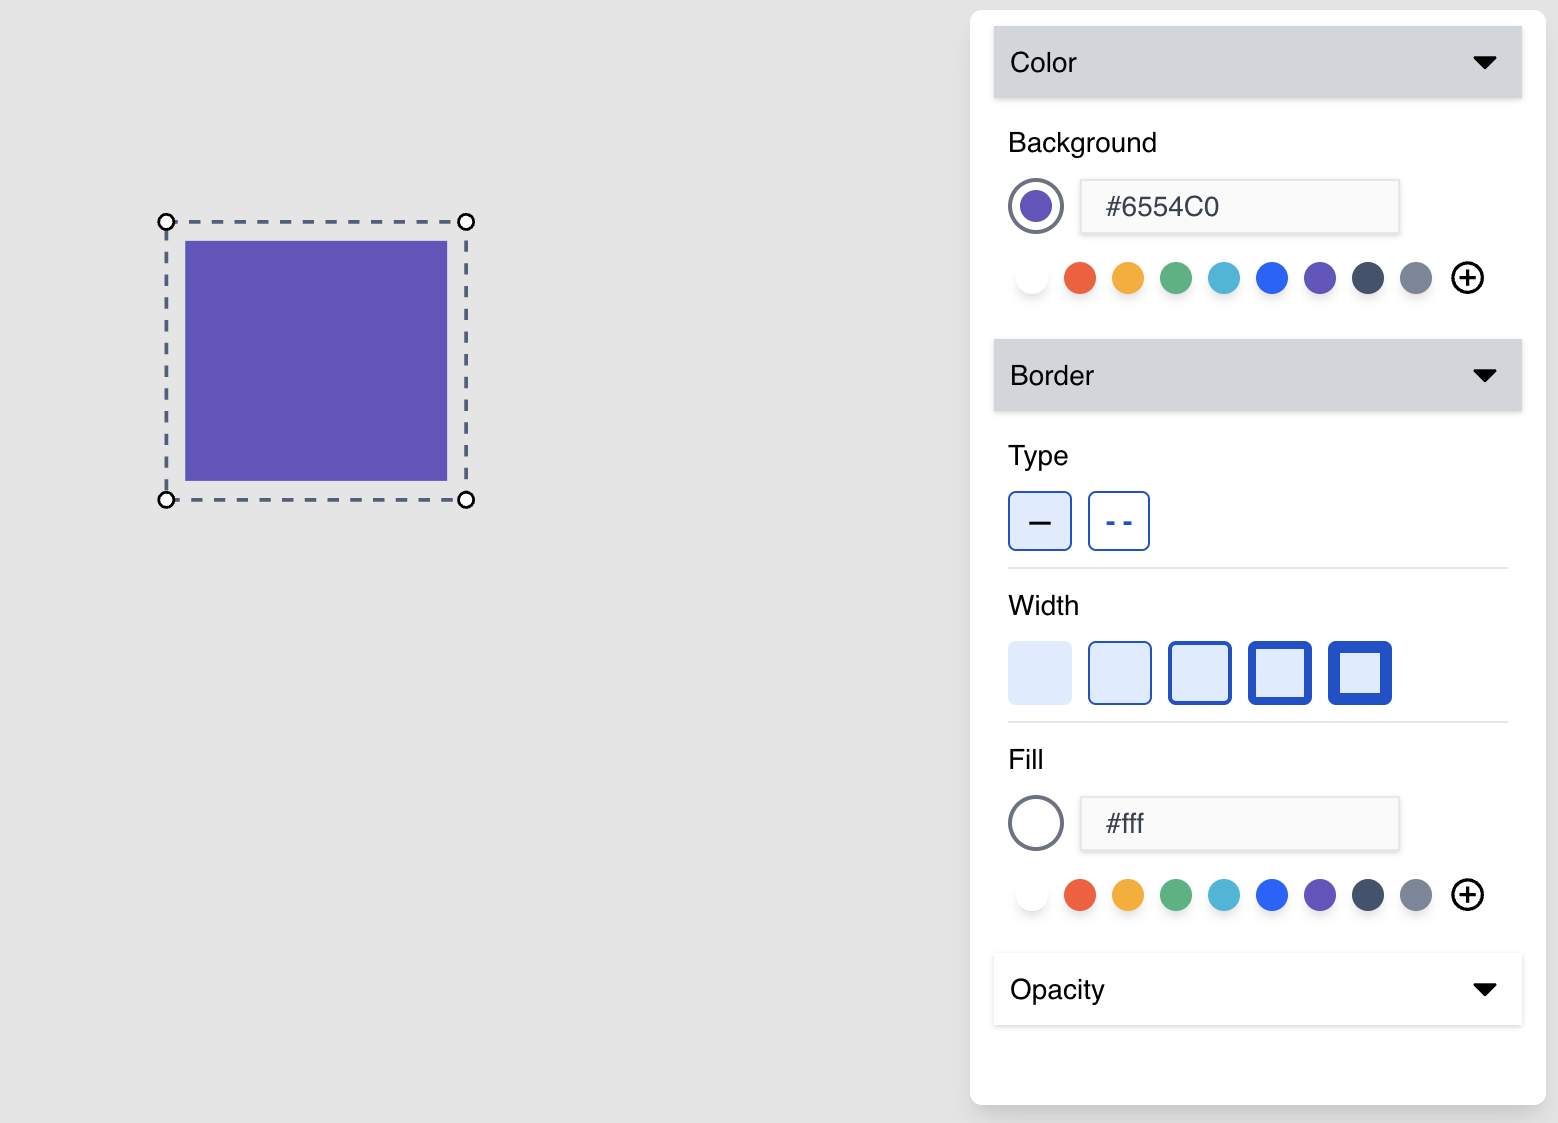
Task: Choose the no-border width option
Action: click(x=1039, y=673)
